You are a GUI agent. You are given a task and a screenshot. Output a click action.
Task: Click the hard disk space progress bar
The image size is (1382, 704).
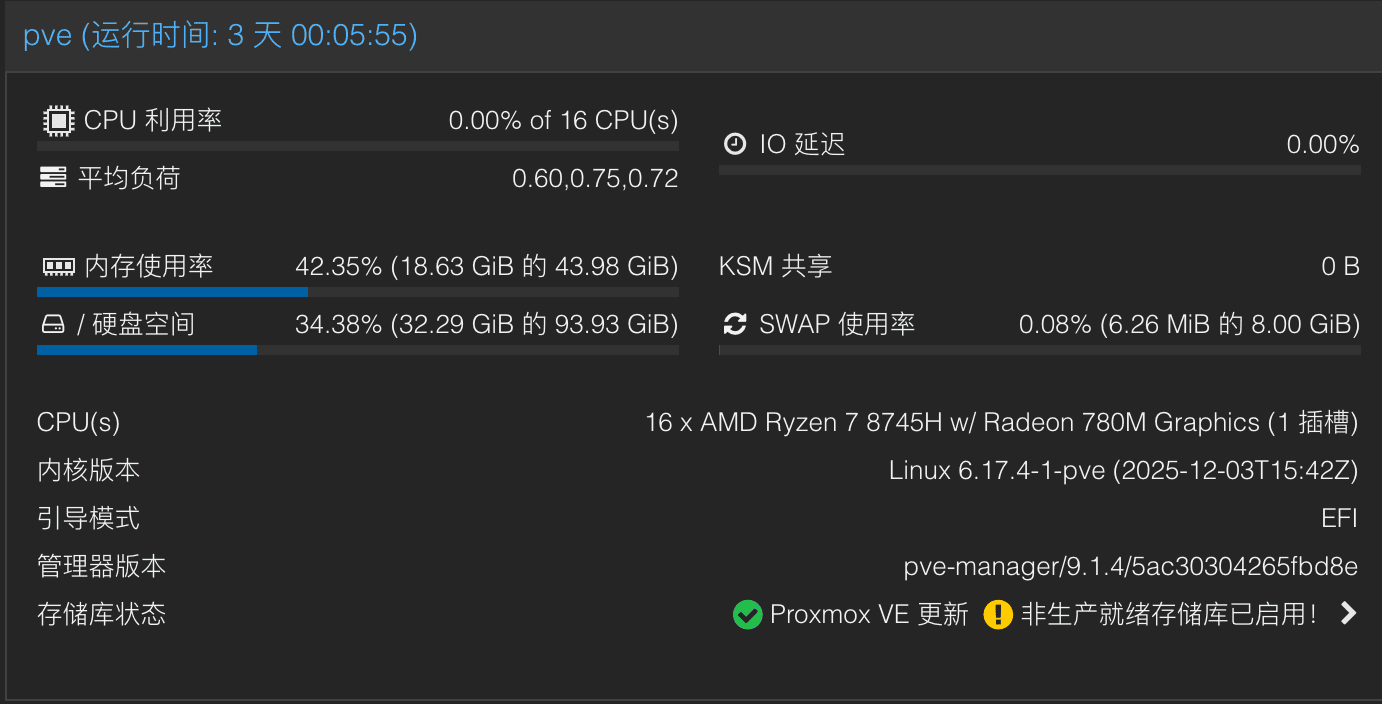point(357,350)
